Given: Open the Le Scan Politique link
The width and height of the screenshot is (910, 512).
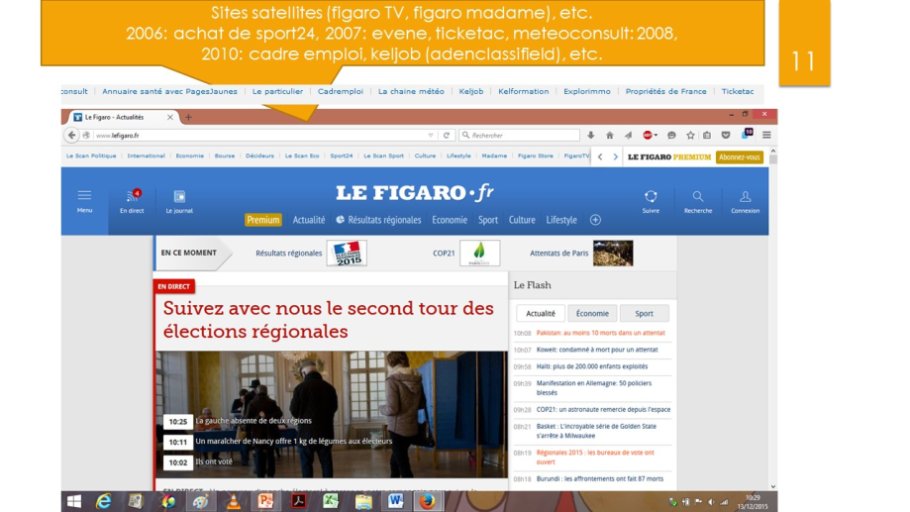Looking at the screenshot, I should [x=91, y=156].
